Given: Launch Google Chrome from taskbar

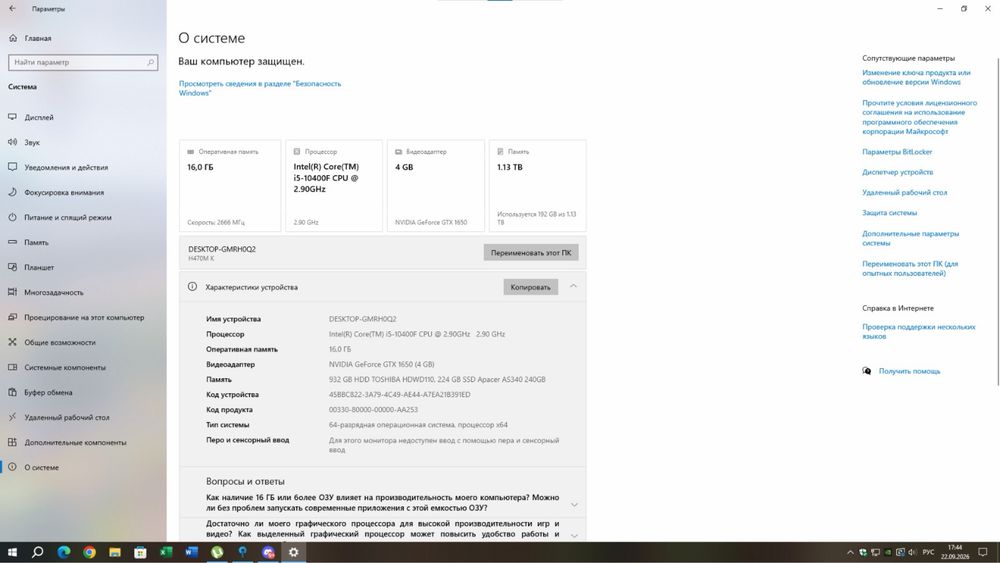Looking at the screenshot, I should (89, 552).
